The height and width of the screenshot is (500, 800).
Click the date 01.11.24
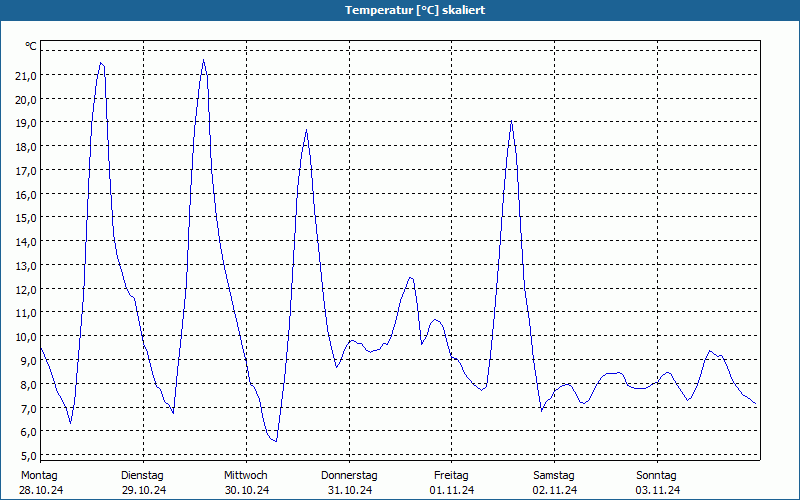pyautogui.click(x=452, y=490)
